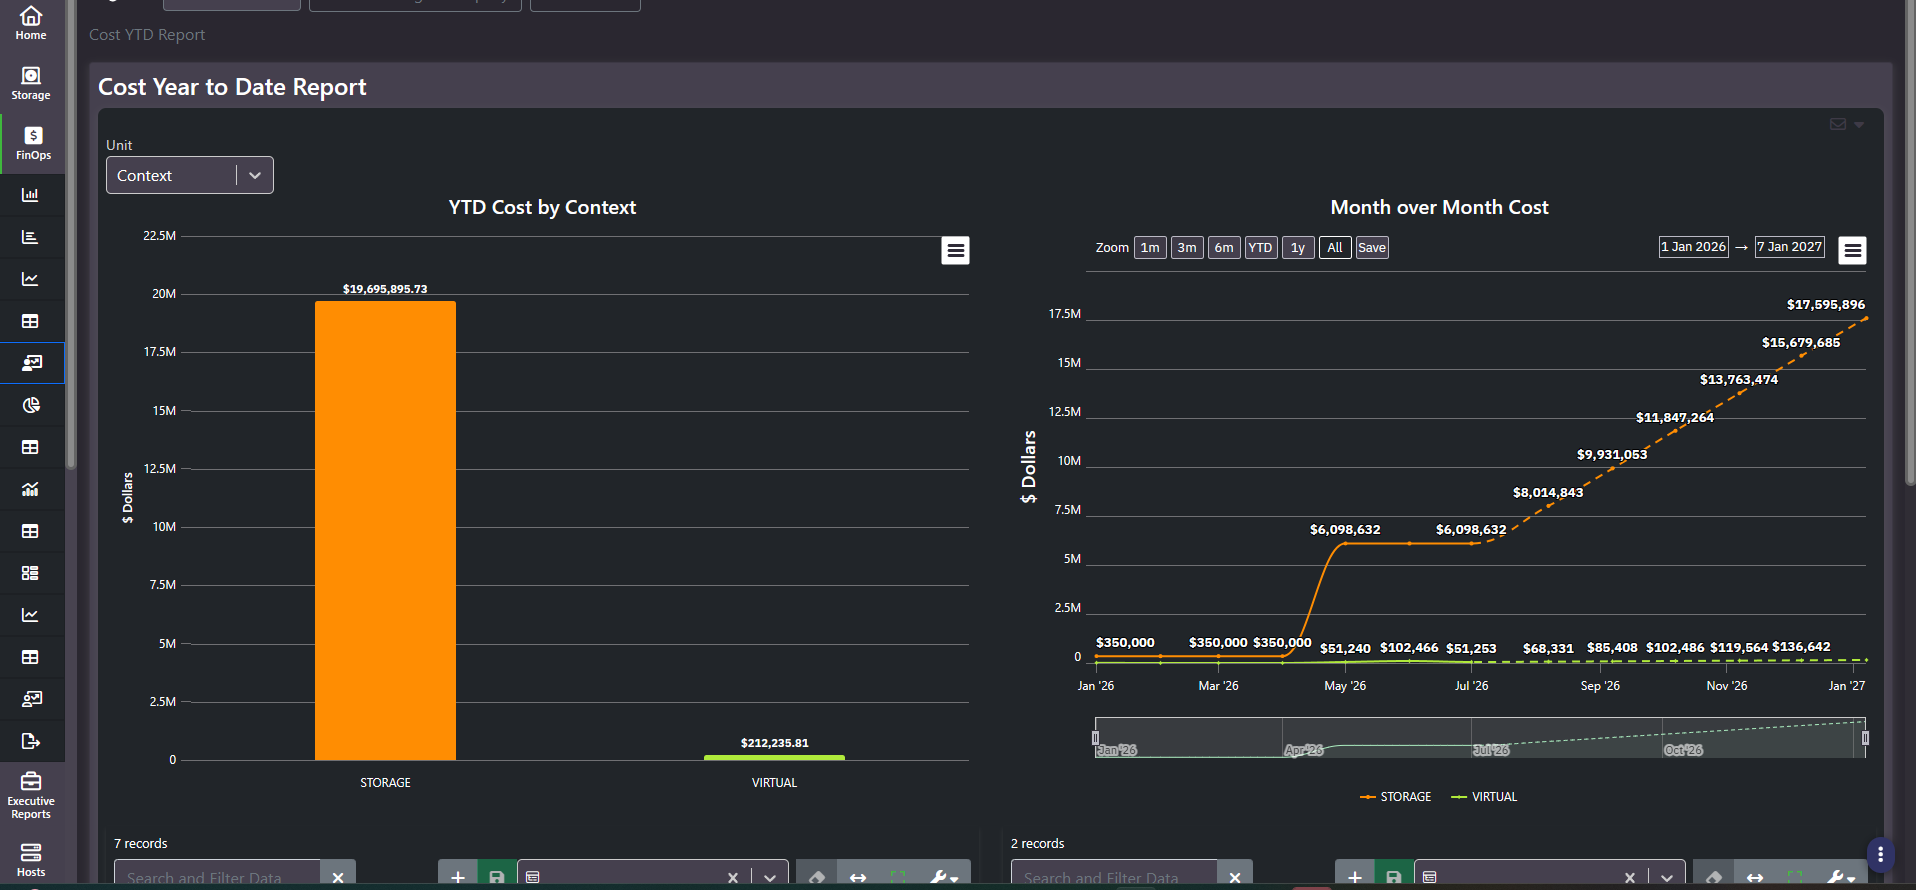Click the $19,695,895.73 data label

click(385, 289)
